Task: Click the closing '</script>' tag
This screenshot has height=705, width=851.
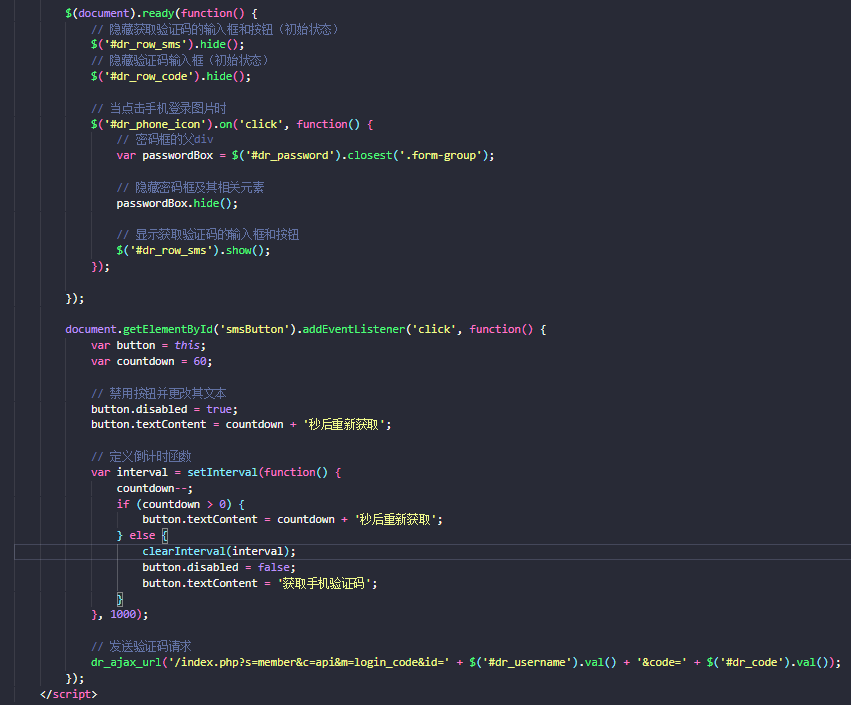Action: pyautogui.click(x=68, y=694)
